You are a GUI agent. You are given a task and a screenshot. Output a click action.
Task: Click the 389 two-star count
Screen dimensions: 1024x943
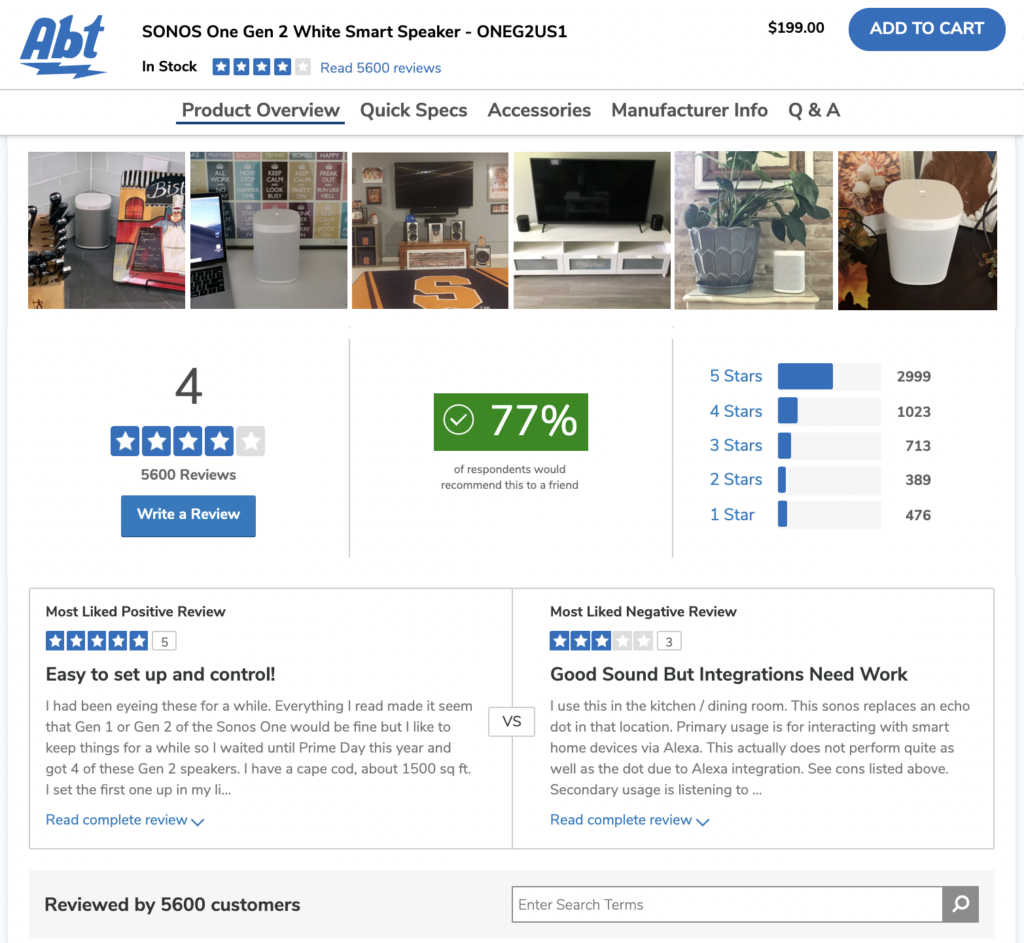pos(918,479)
